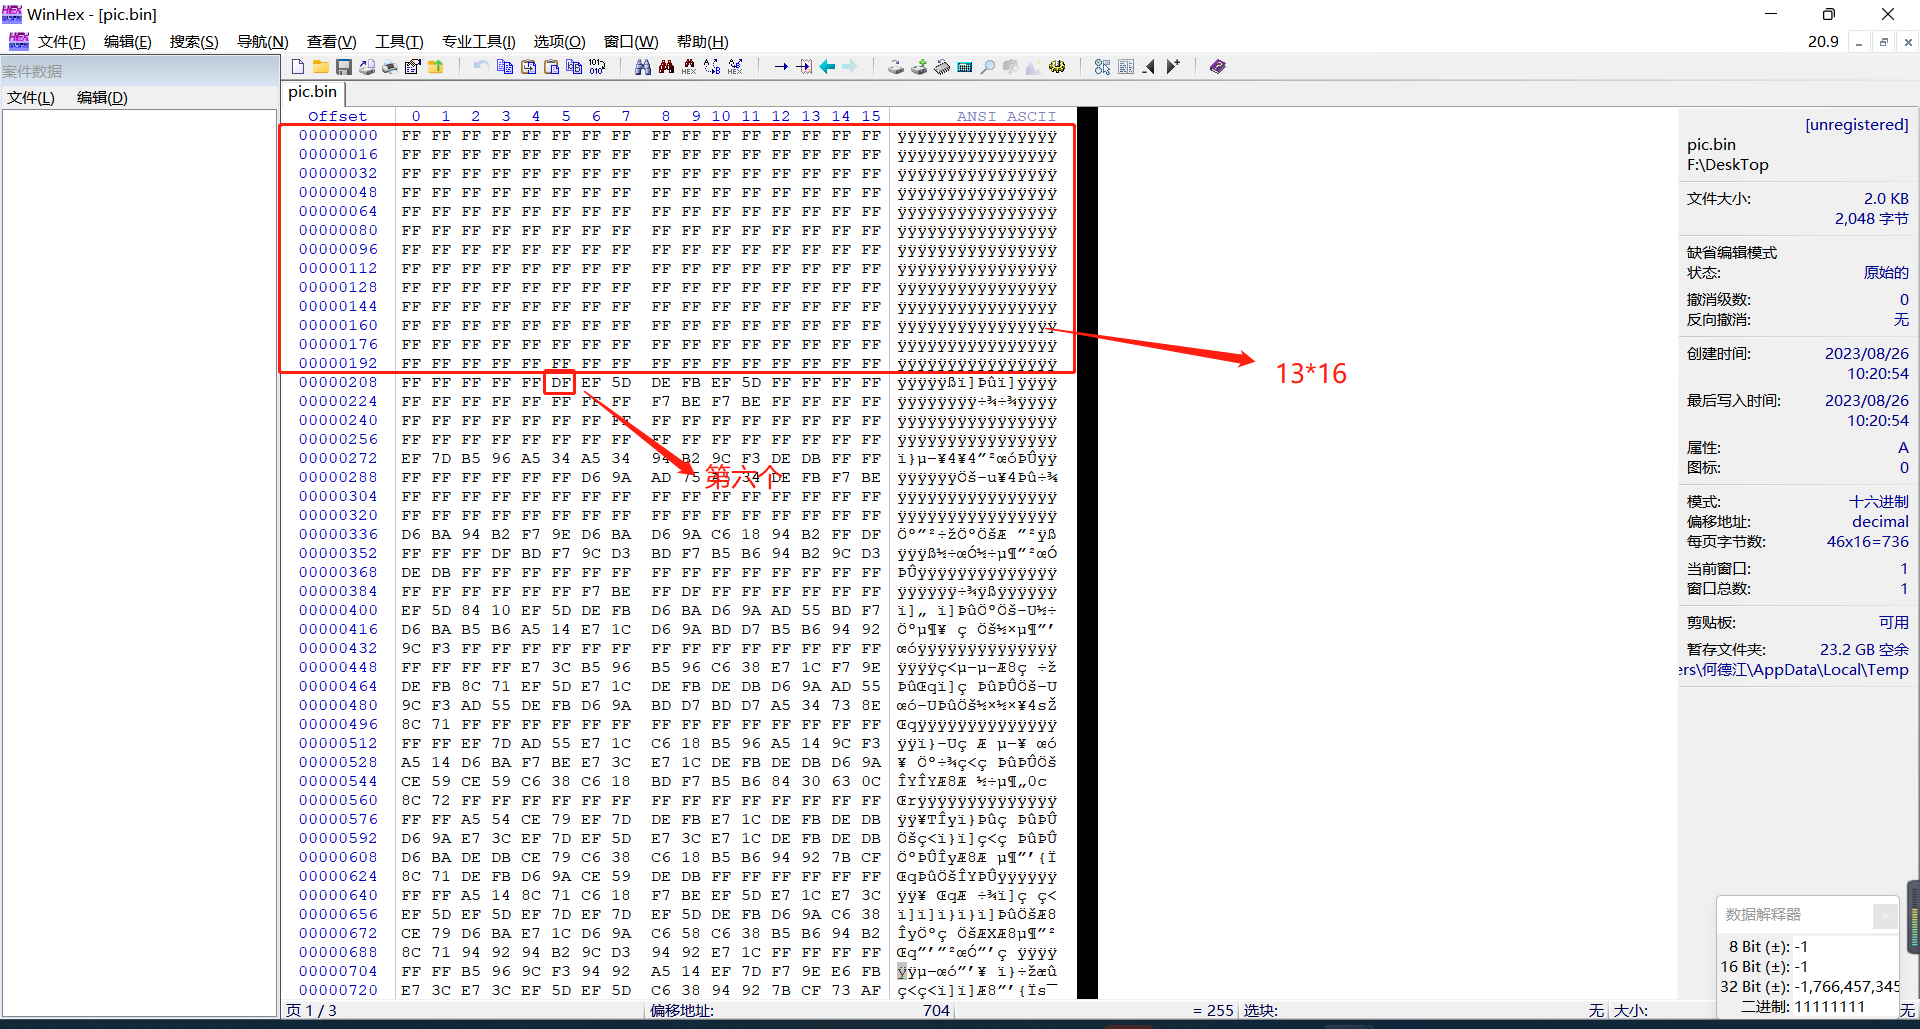Open the 选项(O) menu
This screenshot has width=1920, height=1029.
coord(559,42)
